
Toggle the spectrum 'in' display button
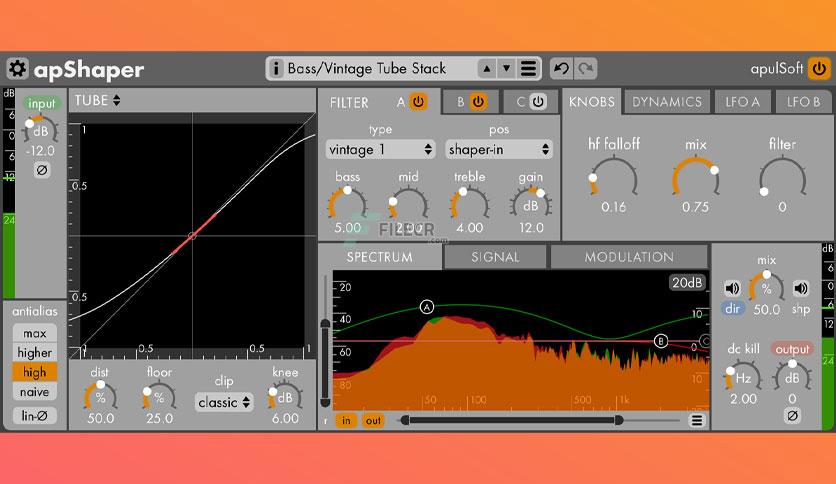(x=346, y=421)
